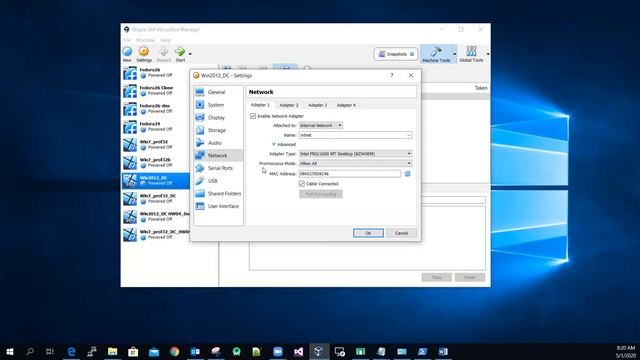Open the Machine menu in VirtualBox Manager
Image resolution: width=640 pixels, height=360 pixels.
(x=145, y=40)
